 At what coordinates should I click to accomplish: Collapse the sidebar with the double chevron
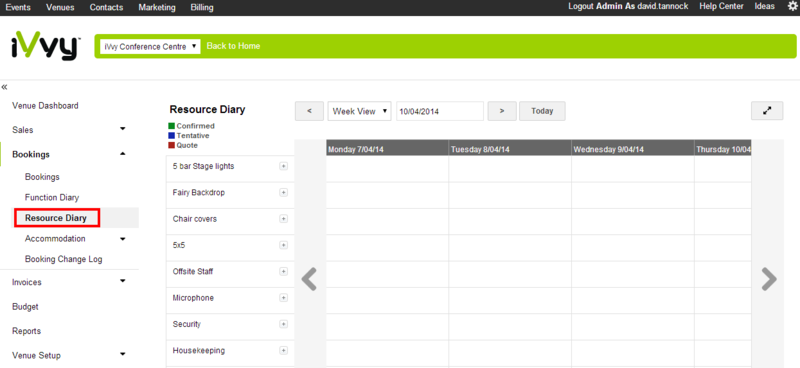click(x=5, y=87)
